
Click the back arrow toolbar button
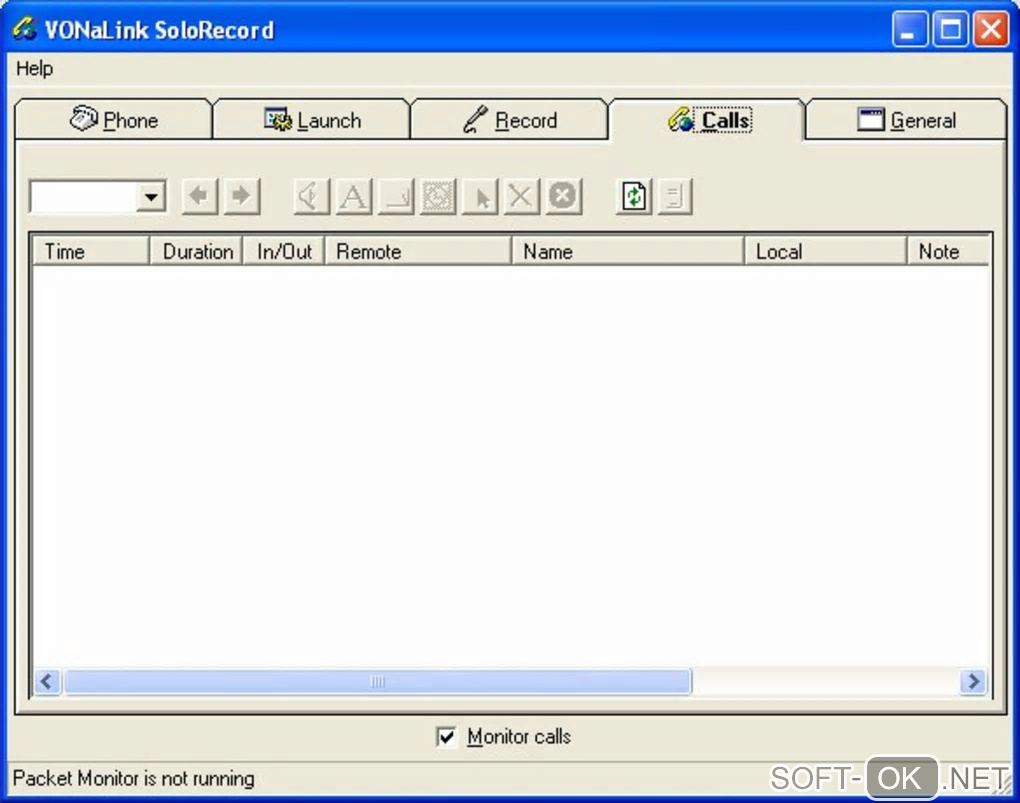tap(199, 196)
